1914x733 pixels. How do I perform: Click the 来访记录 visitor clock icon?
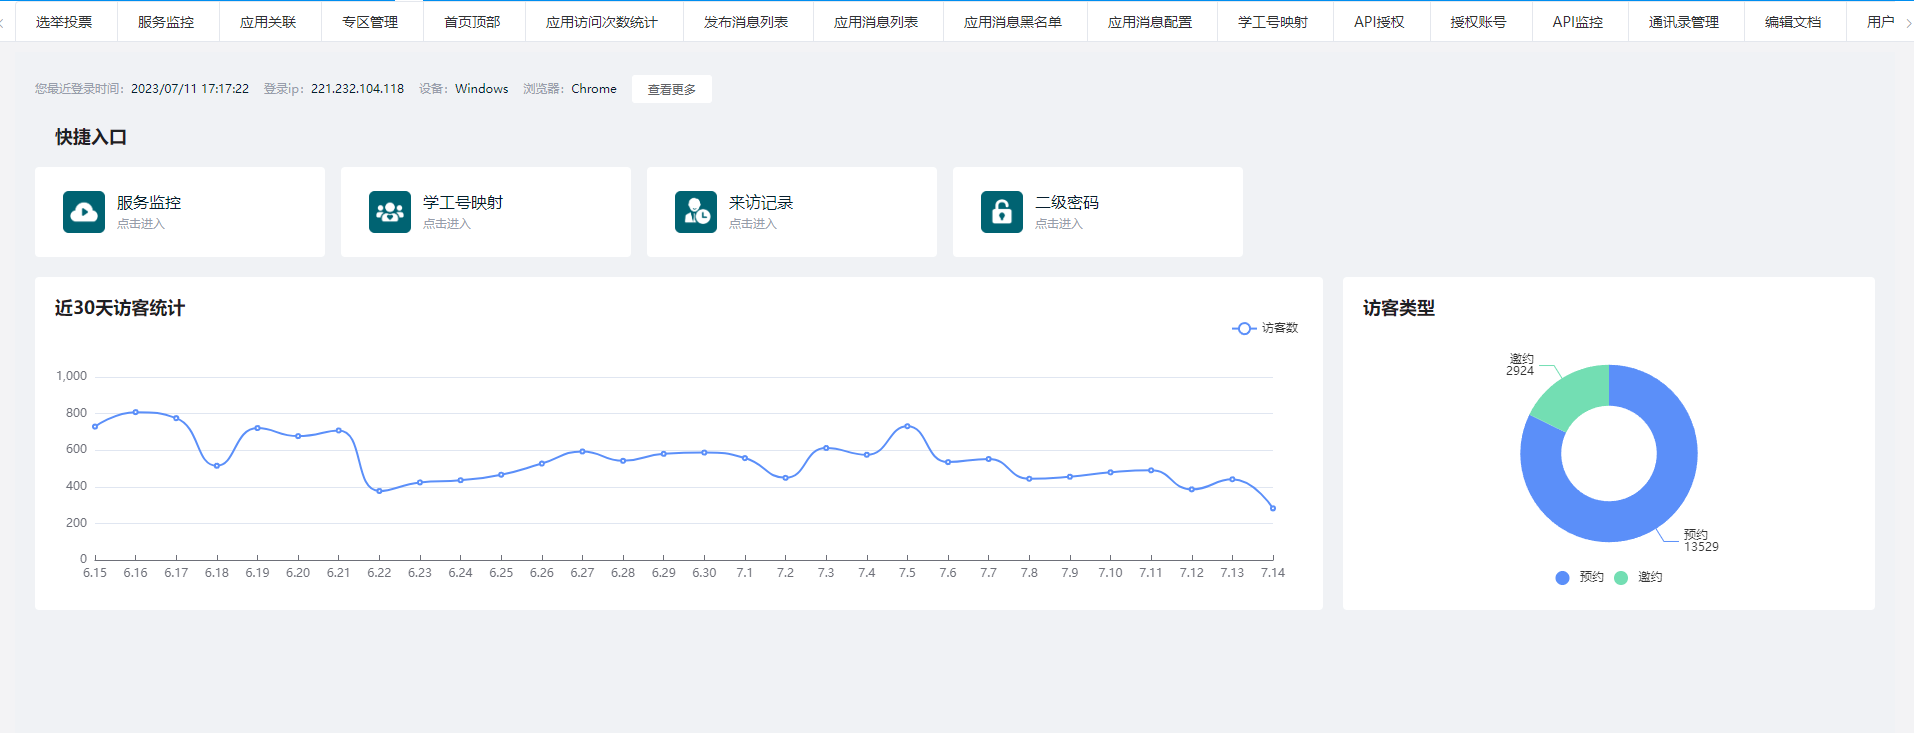pos(696,212)
